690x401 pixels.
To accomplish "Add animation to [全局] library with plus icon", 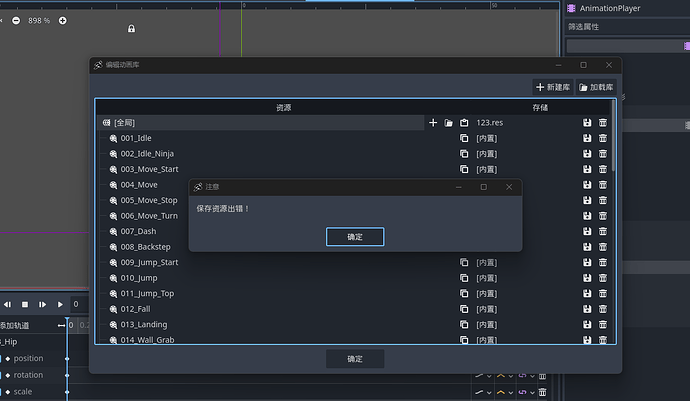I will 433,122.
